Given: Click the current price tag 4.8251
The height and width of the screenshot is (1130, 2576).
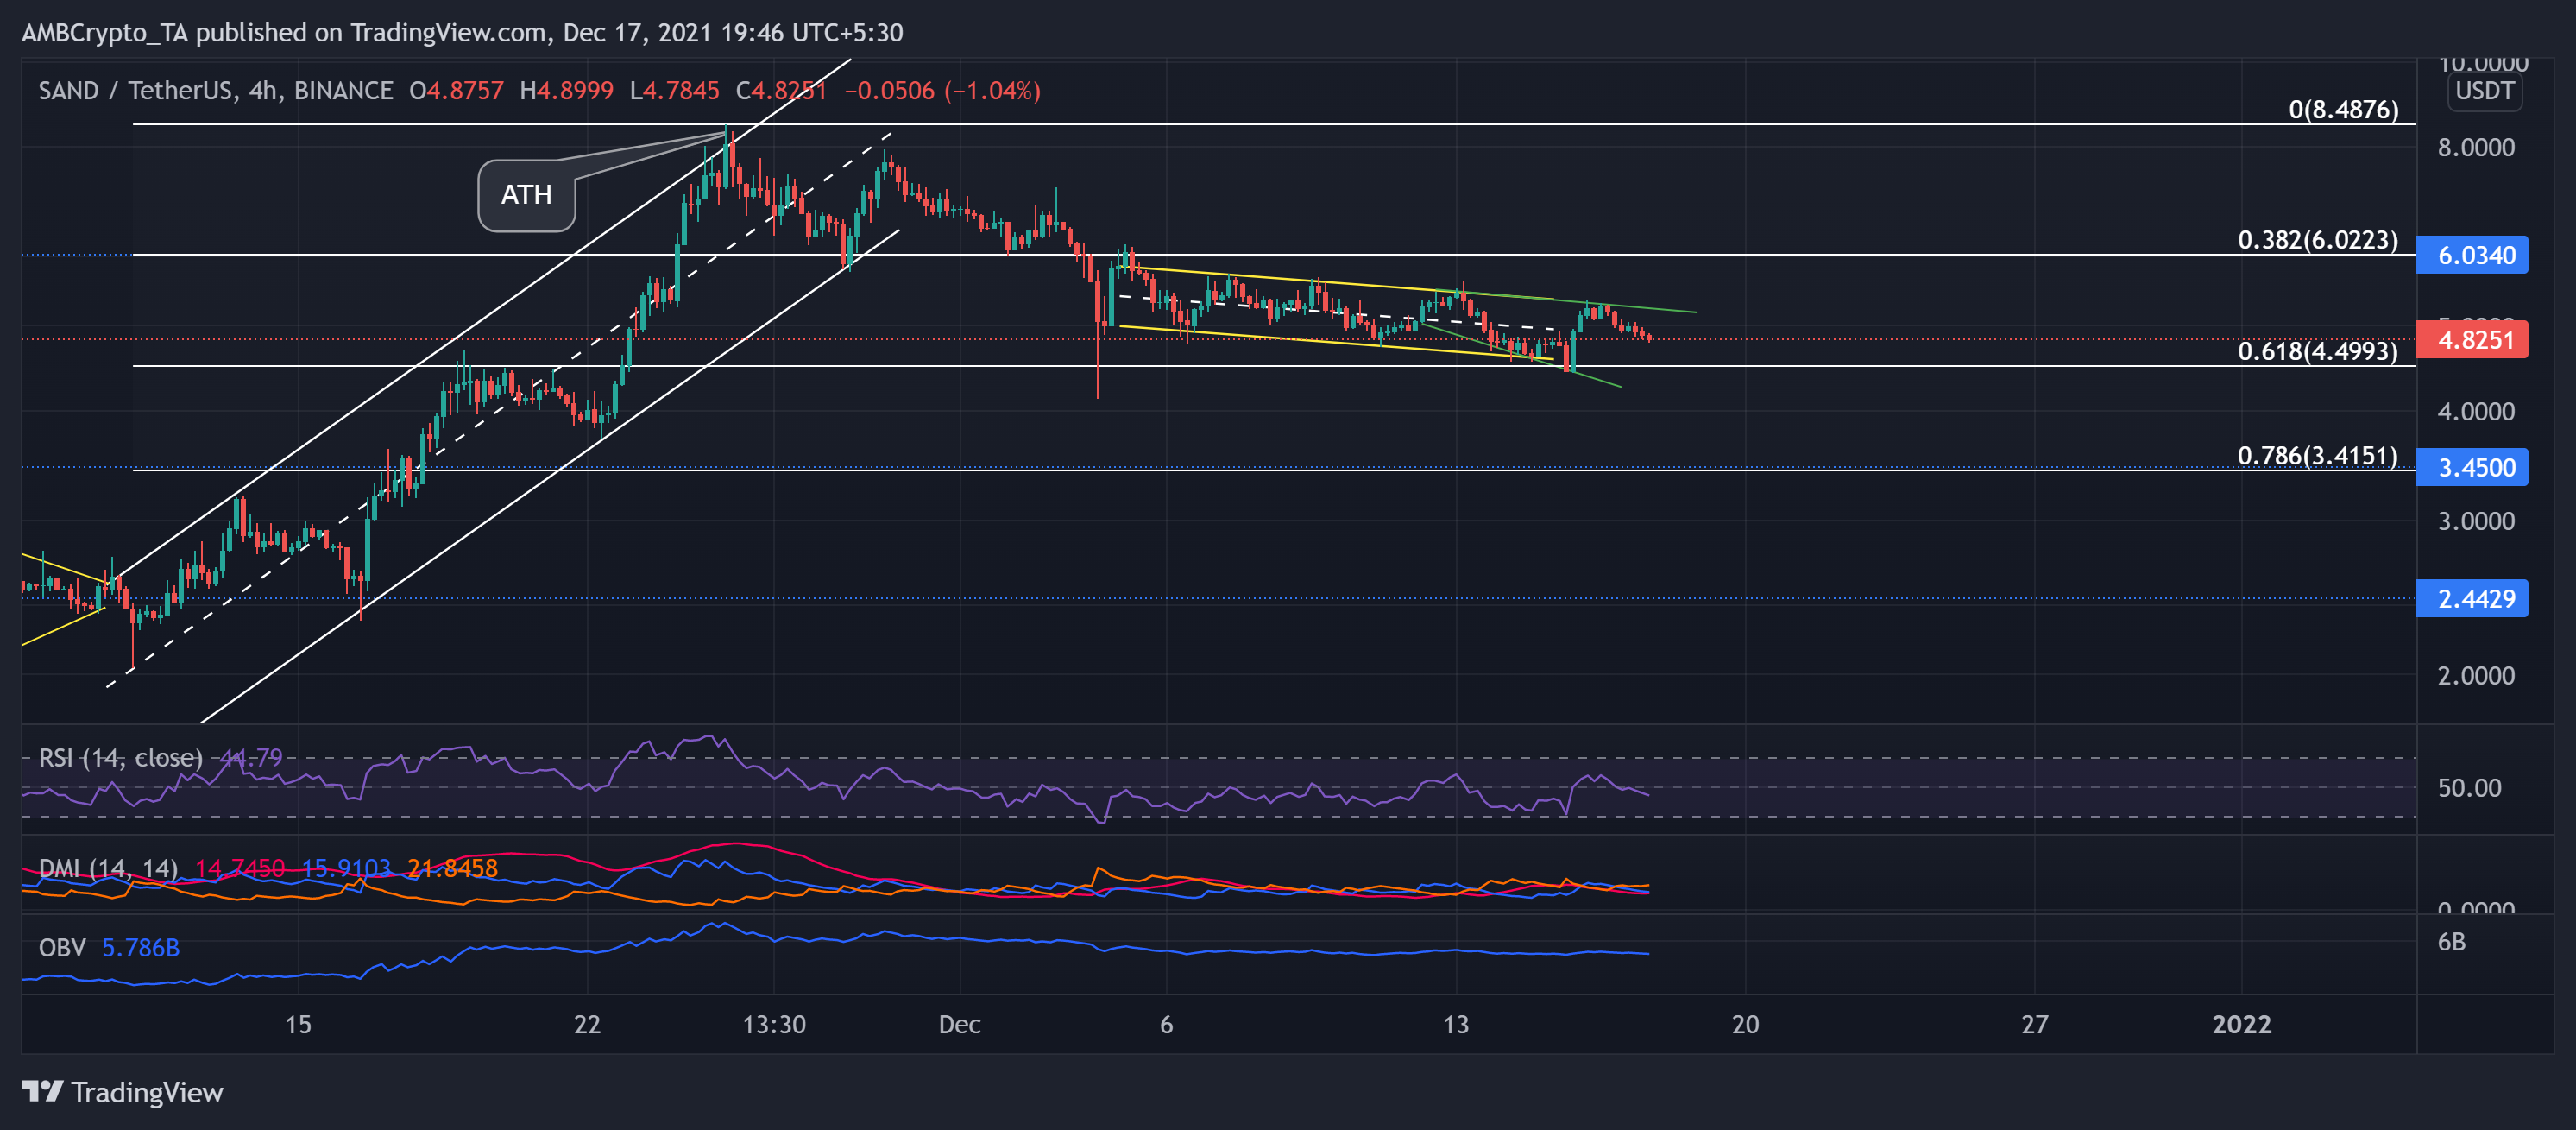Looking at the screenshot, I should tap(2473, 341).
